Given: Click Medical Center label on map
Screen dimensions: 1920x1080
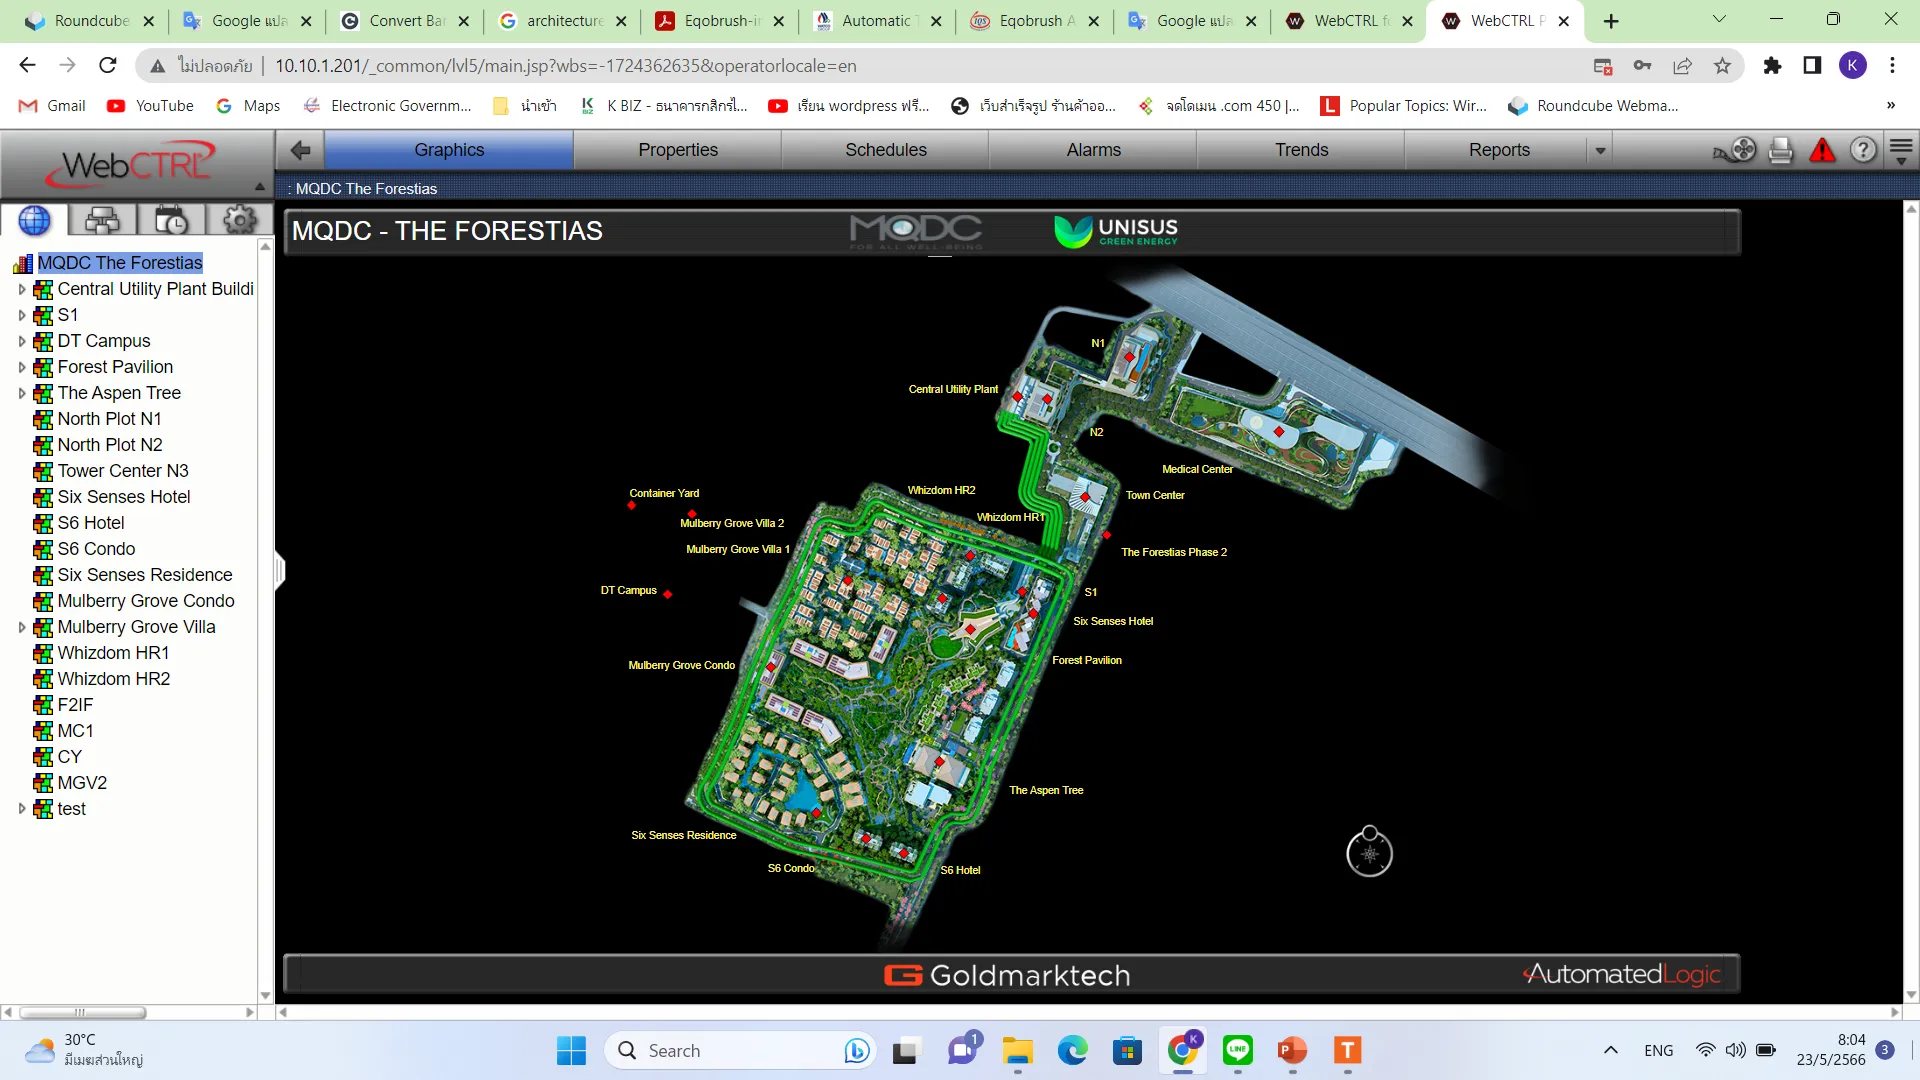Looking at the screenshot, I should (1197, 470).
